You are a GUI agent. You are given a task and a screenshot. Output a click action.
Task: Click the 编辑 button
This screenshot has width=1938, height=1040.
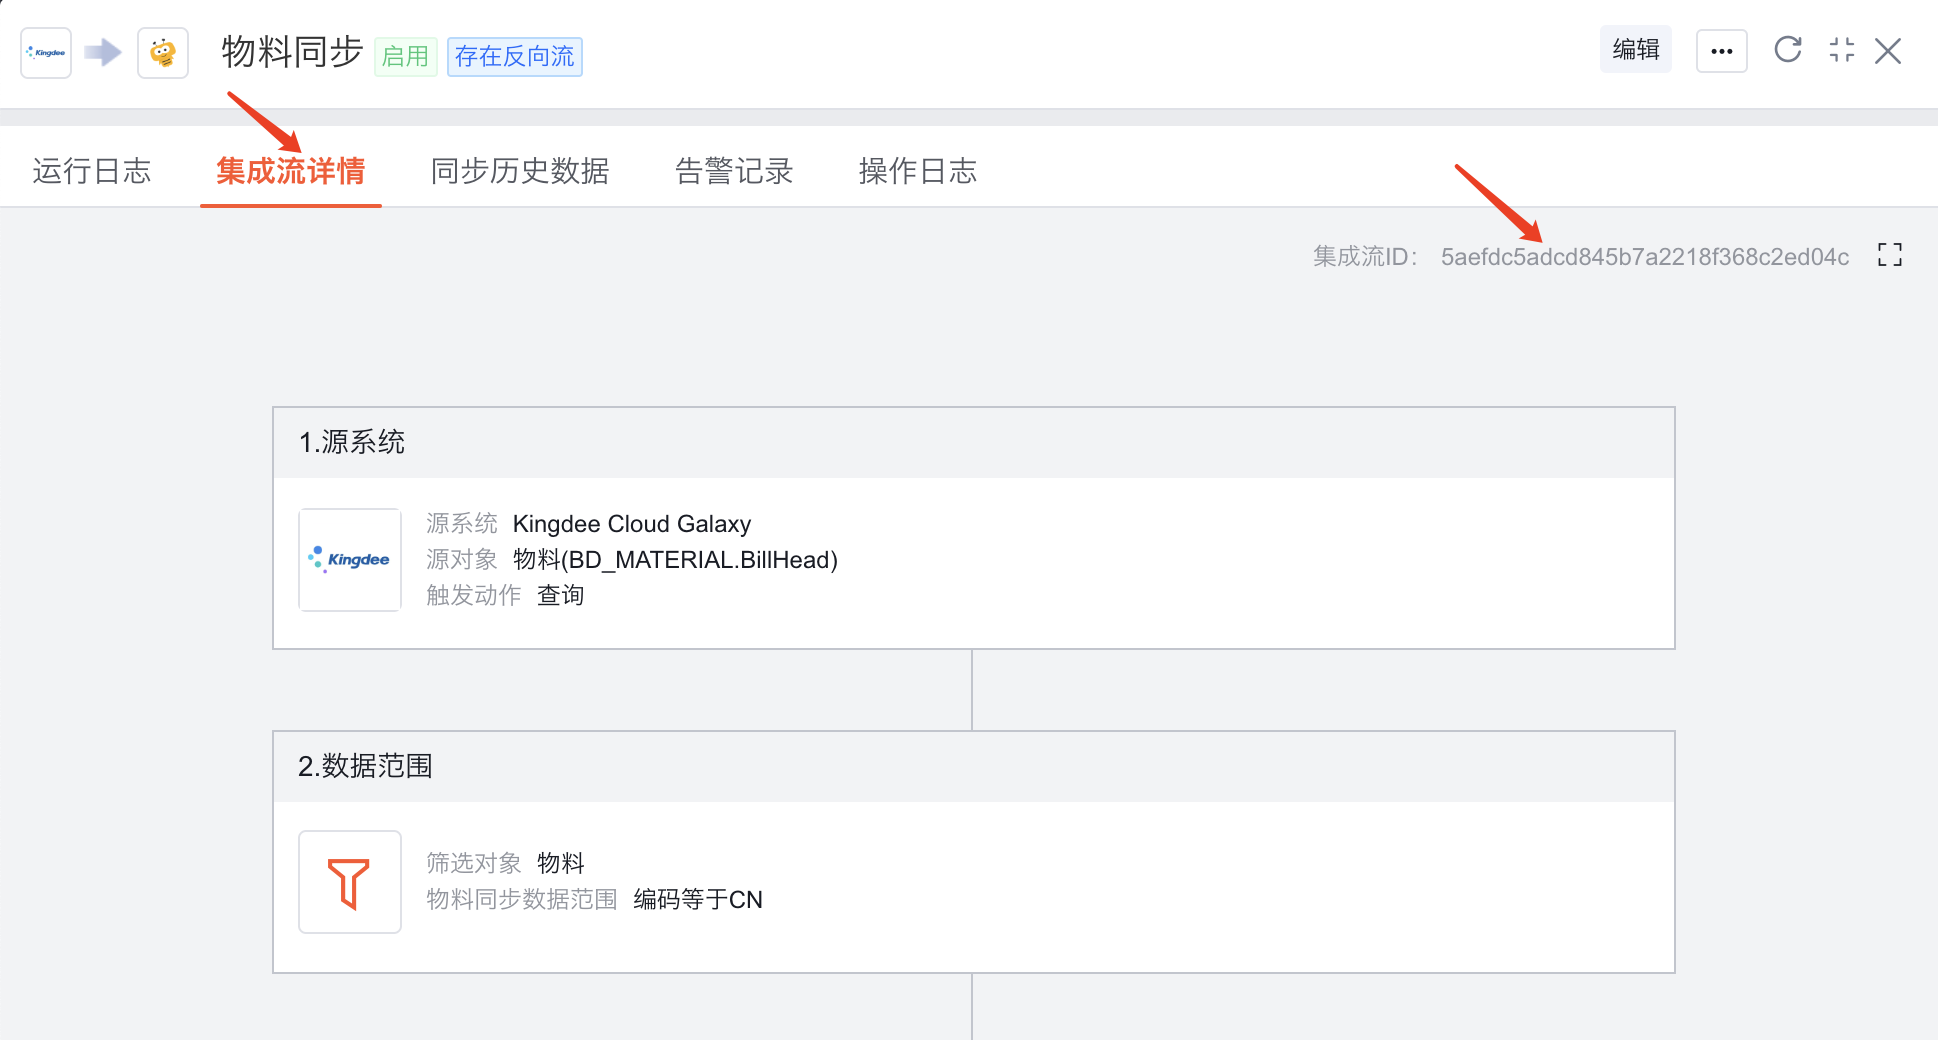coord(1635,49)
